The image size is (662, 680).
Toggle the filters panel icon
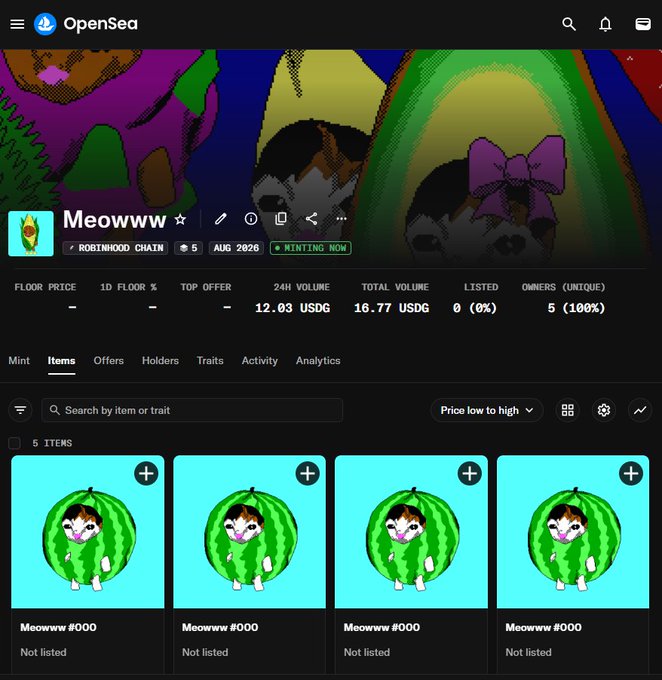click(20, 410)
